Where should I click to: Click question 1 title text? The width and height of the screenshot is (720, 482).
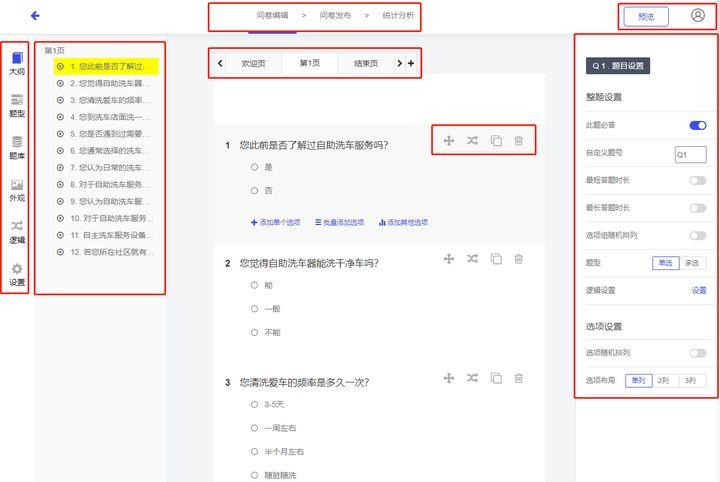point(314,145)
